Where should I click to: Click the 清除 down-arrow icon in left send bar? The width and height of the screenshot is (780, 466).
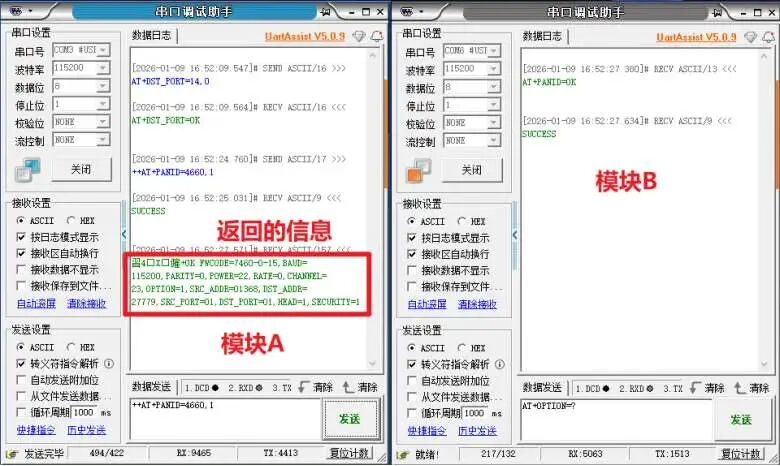pyautogui.click(x=303, y=387)
